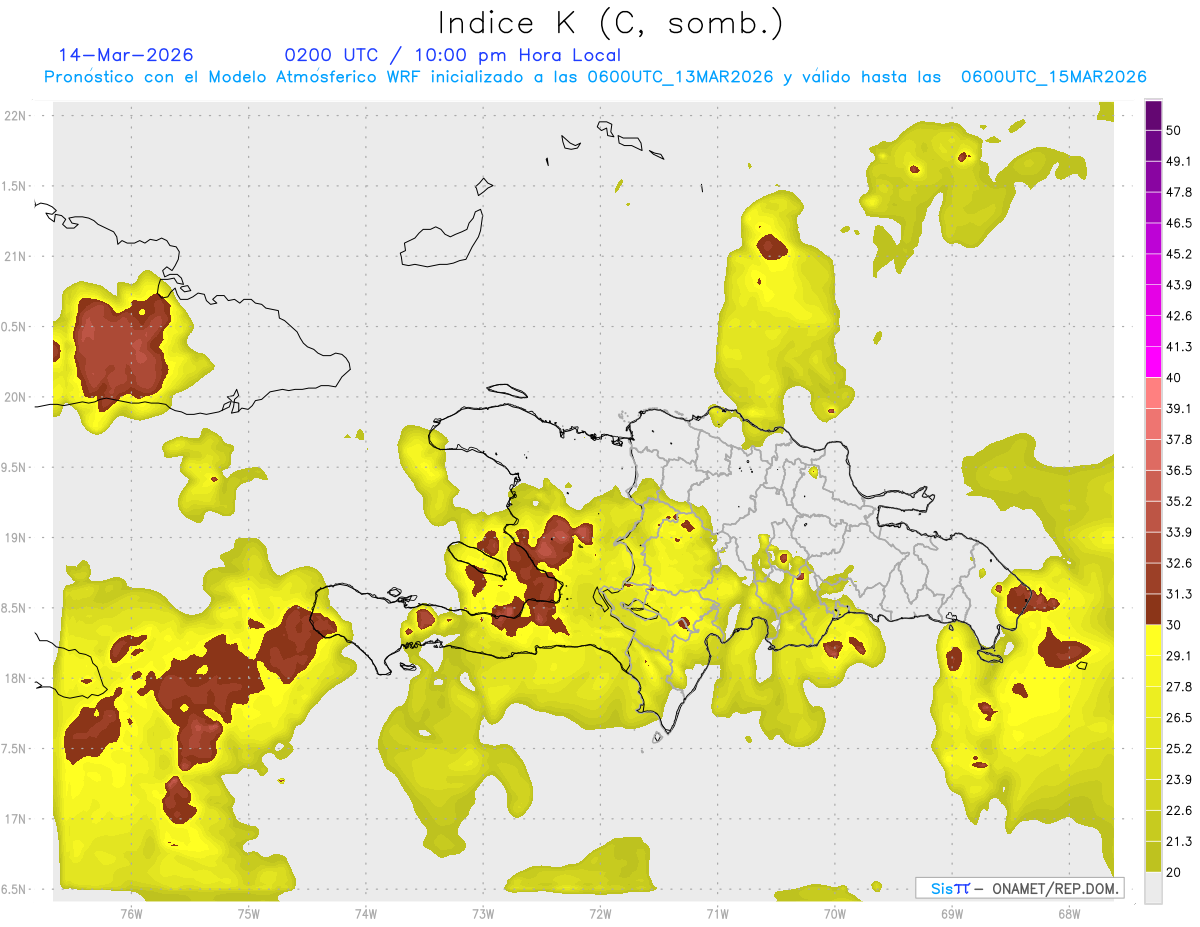
Task: Click the '41.3' color scale value
Action: [x=1179, y=347]
